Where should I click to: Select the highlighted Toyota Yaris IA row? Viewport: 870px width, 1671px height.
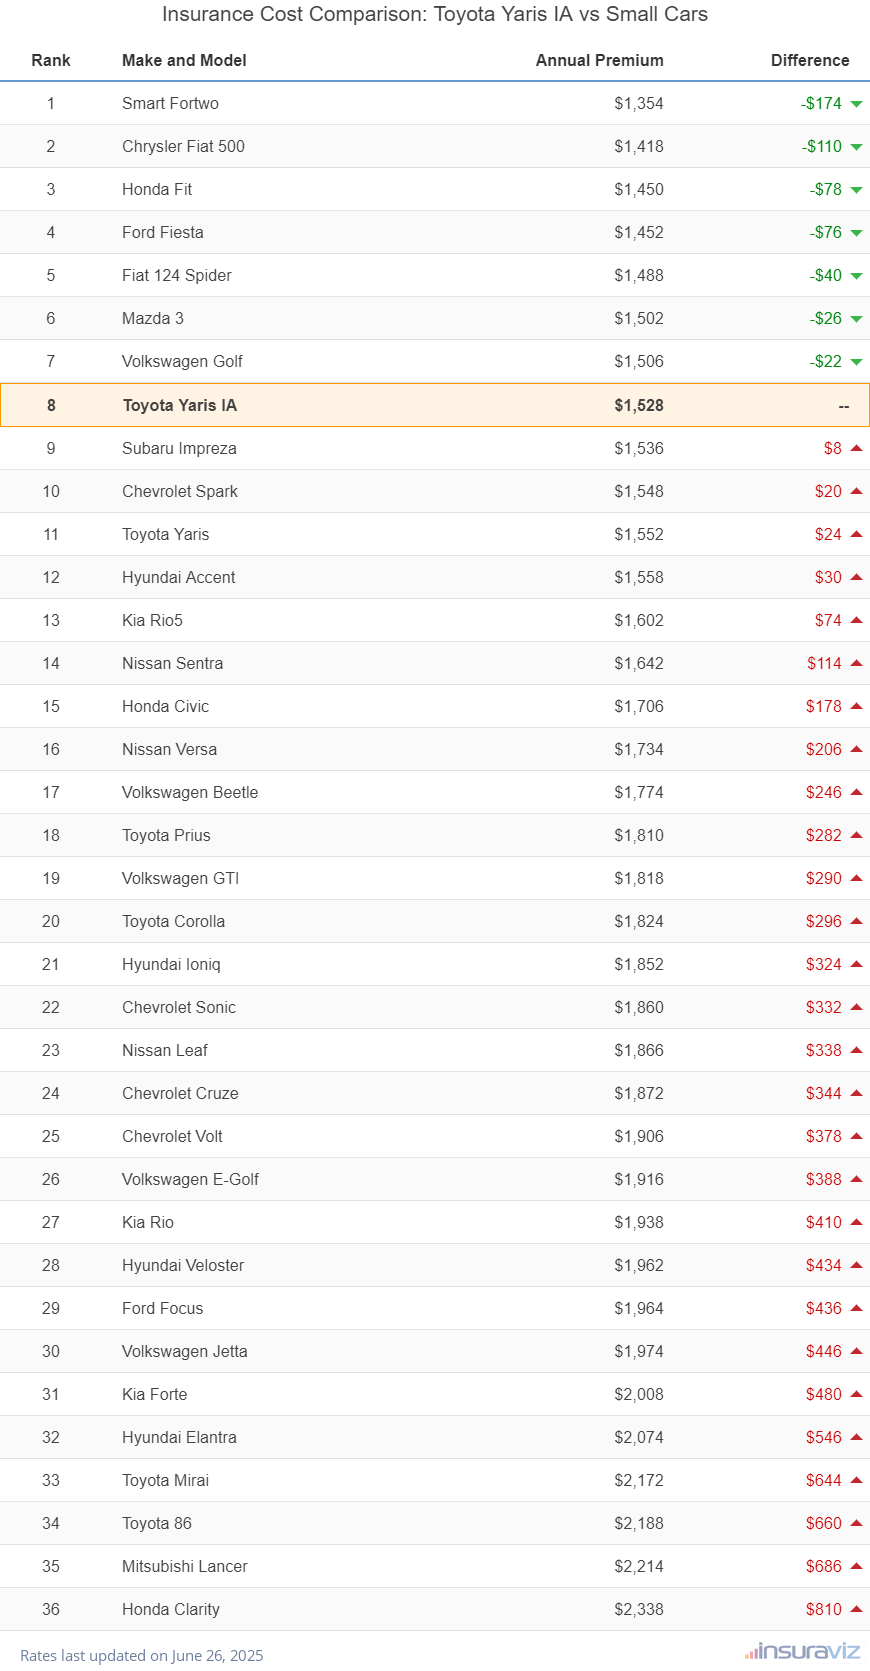tap(435, 405)
